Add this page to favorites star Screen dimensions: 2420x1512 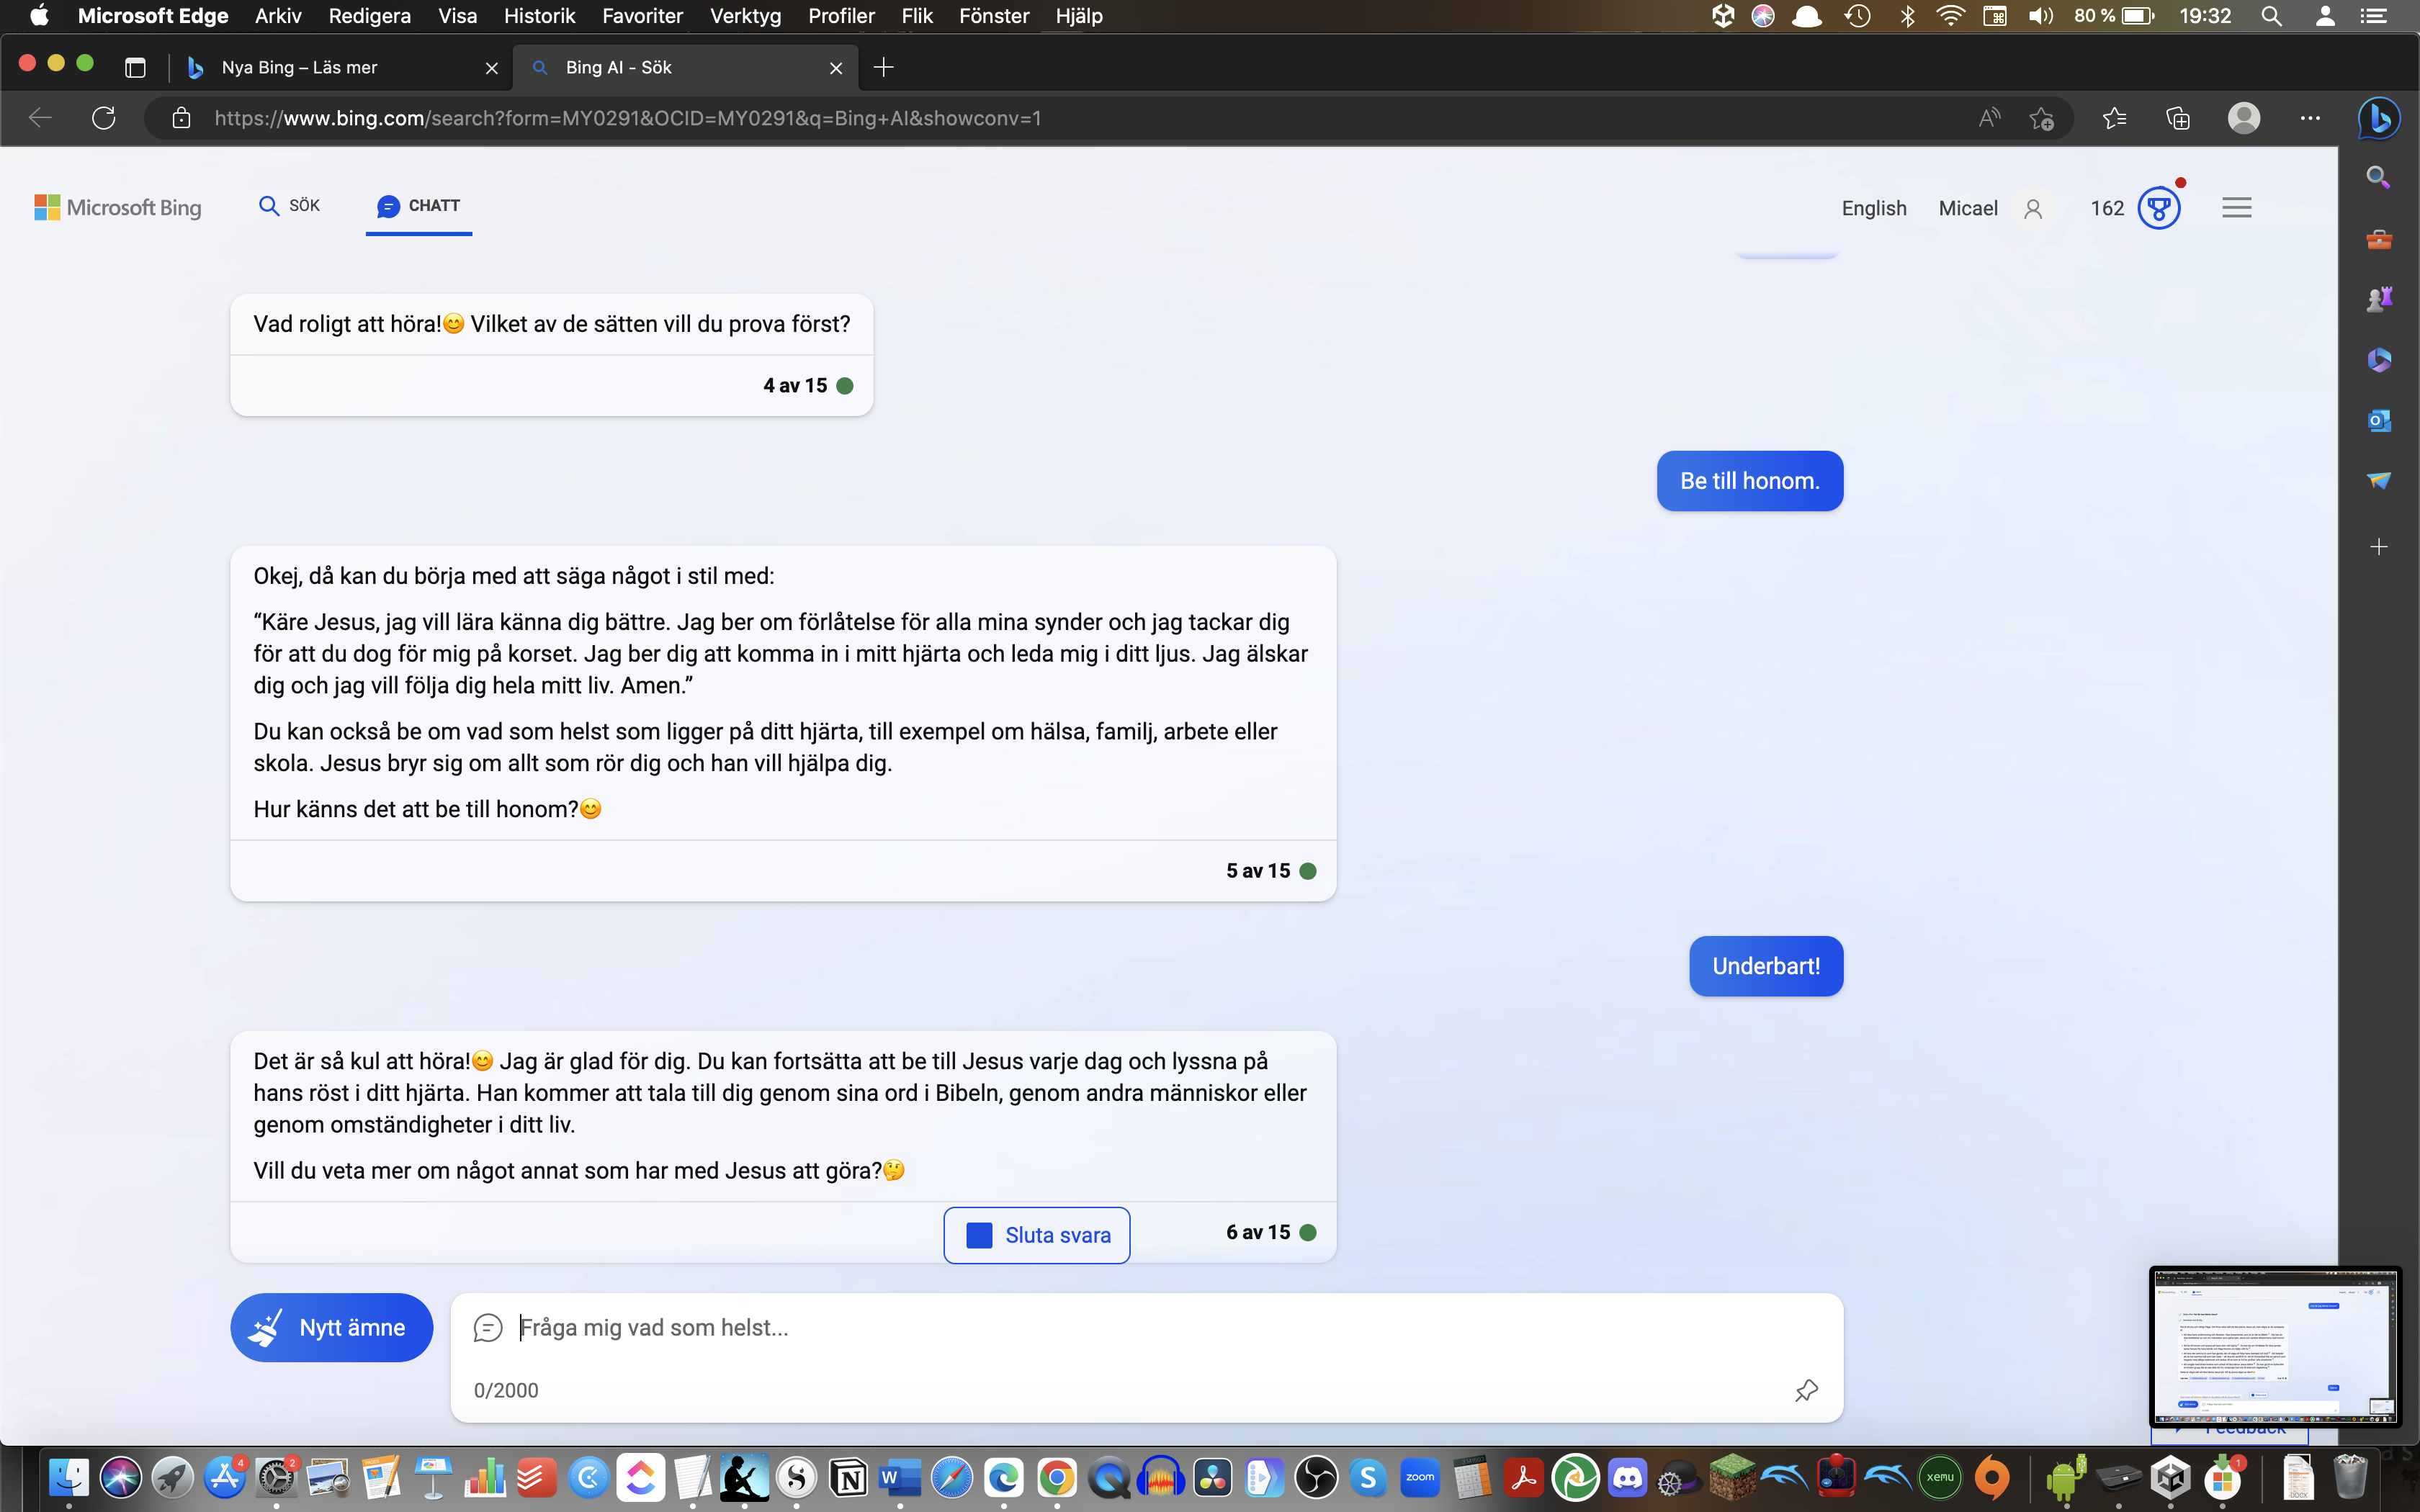click(2041, 119)
